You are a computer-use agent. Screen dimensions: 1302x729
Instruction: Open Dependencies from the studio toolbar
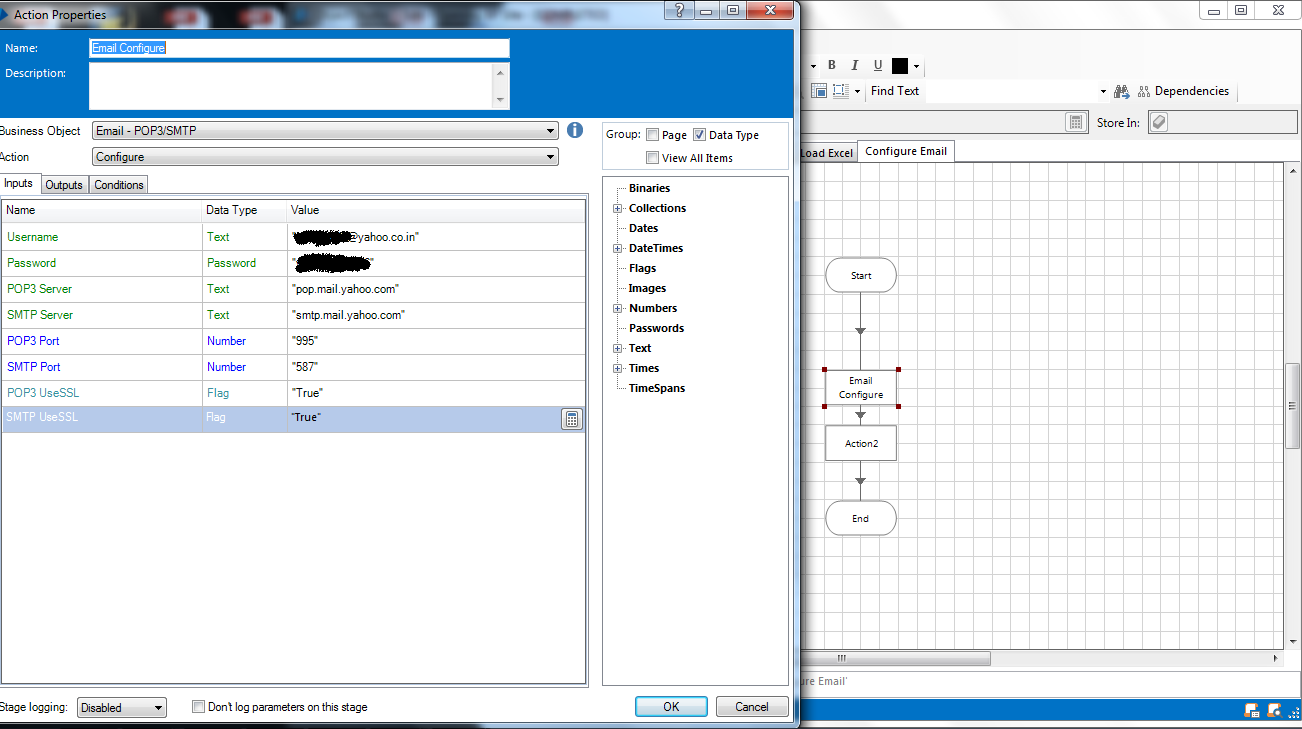(x=1183, y=91)
